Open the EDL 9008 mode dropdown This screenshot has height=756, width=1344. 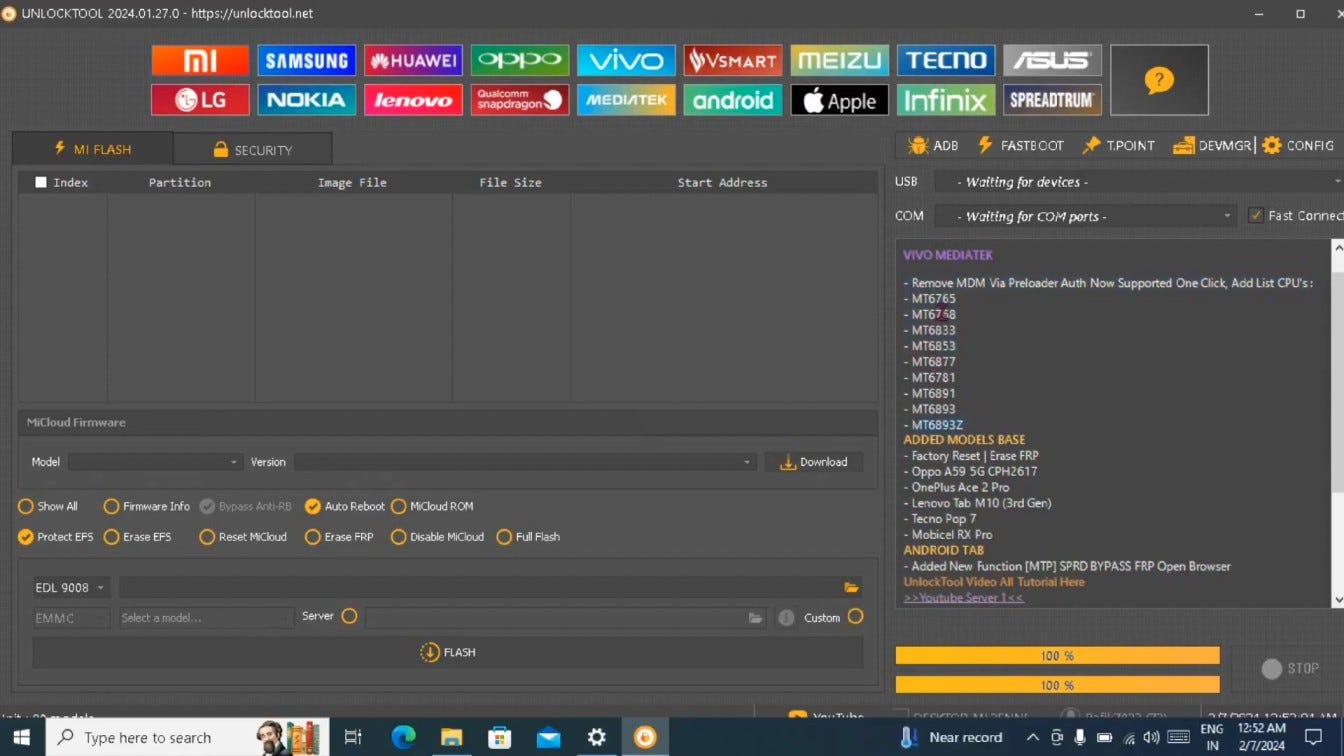click(70, 588)
